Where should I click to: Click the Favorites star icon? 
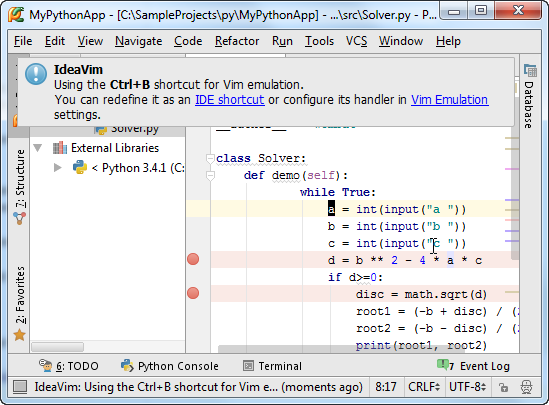(x=20, y=335)
